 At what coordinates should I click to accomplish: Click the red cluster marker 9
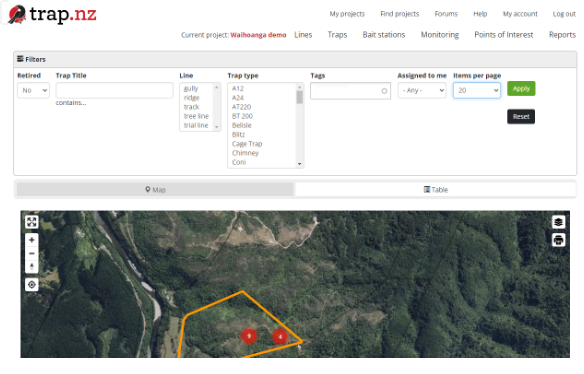coord(249,336)
